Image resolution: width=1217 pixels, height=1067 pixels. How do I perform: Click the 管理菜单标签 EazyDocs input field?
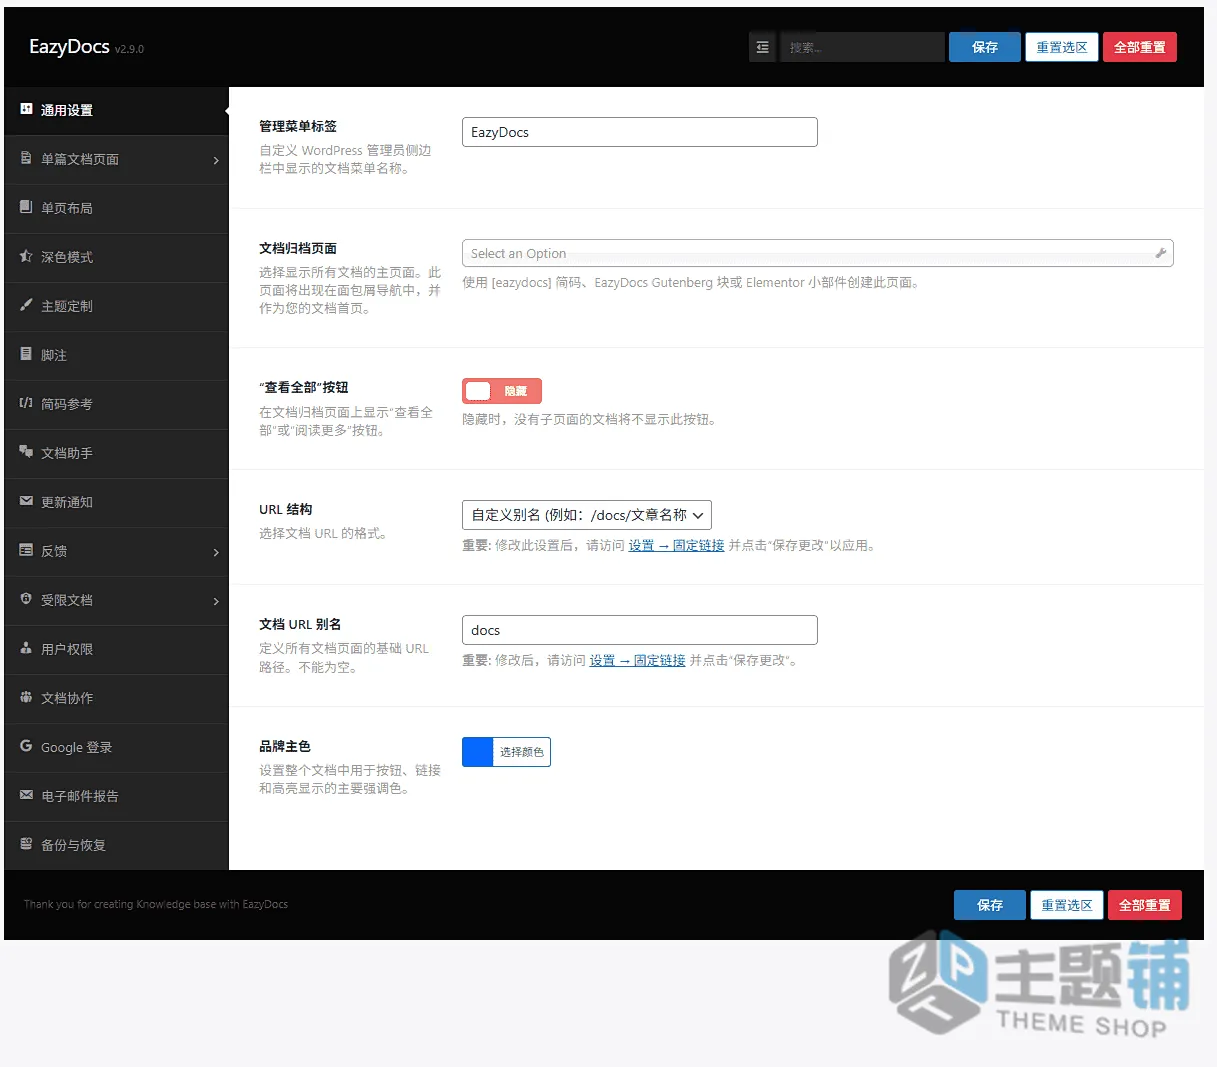640,132
